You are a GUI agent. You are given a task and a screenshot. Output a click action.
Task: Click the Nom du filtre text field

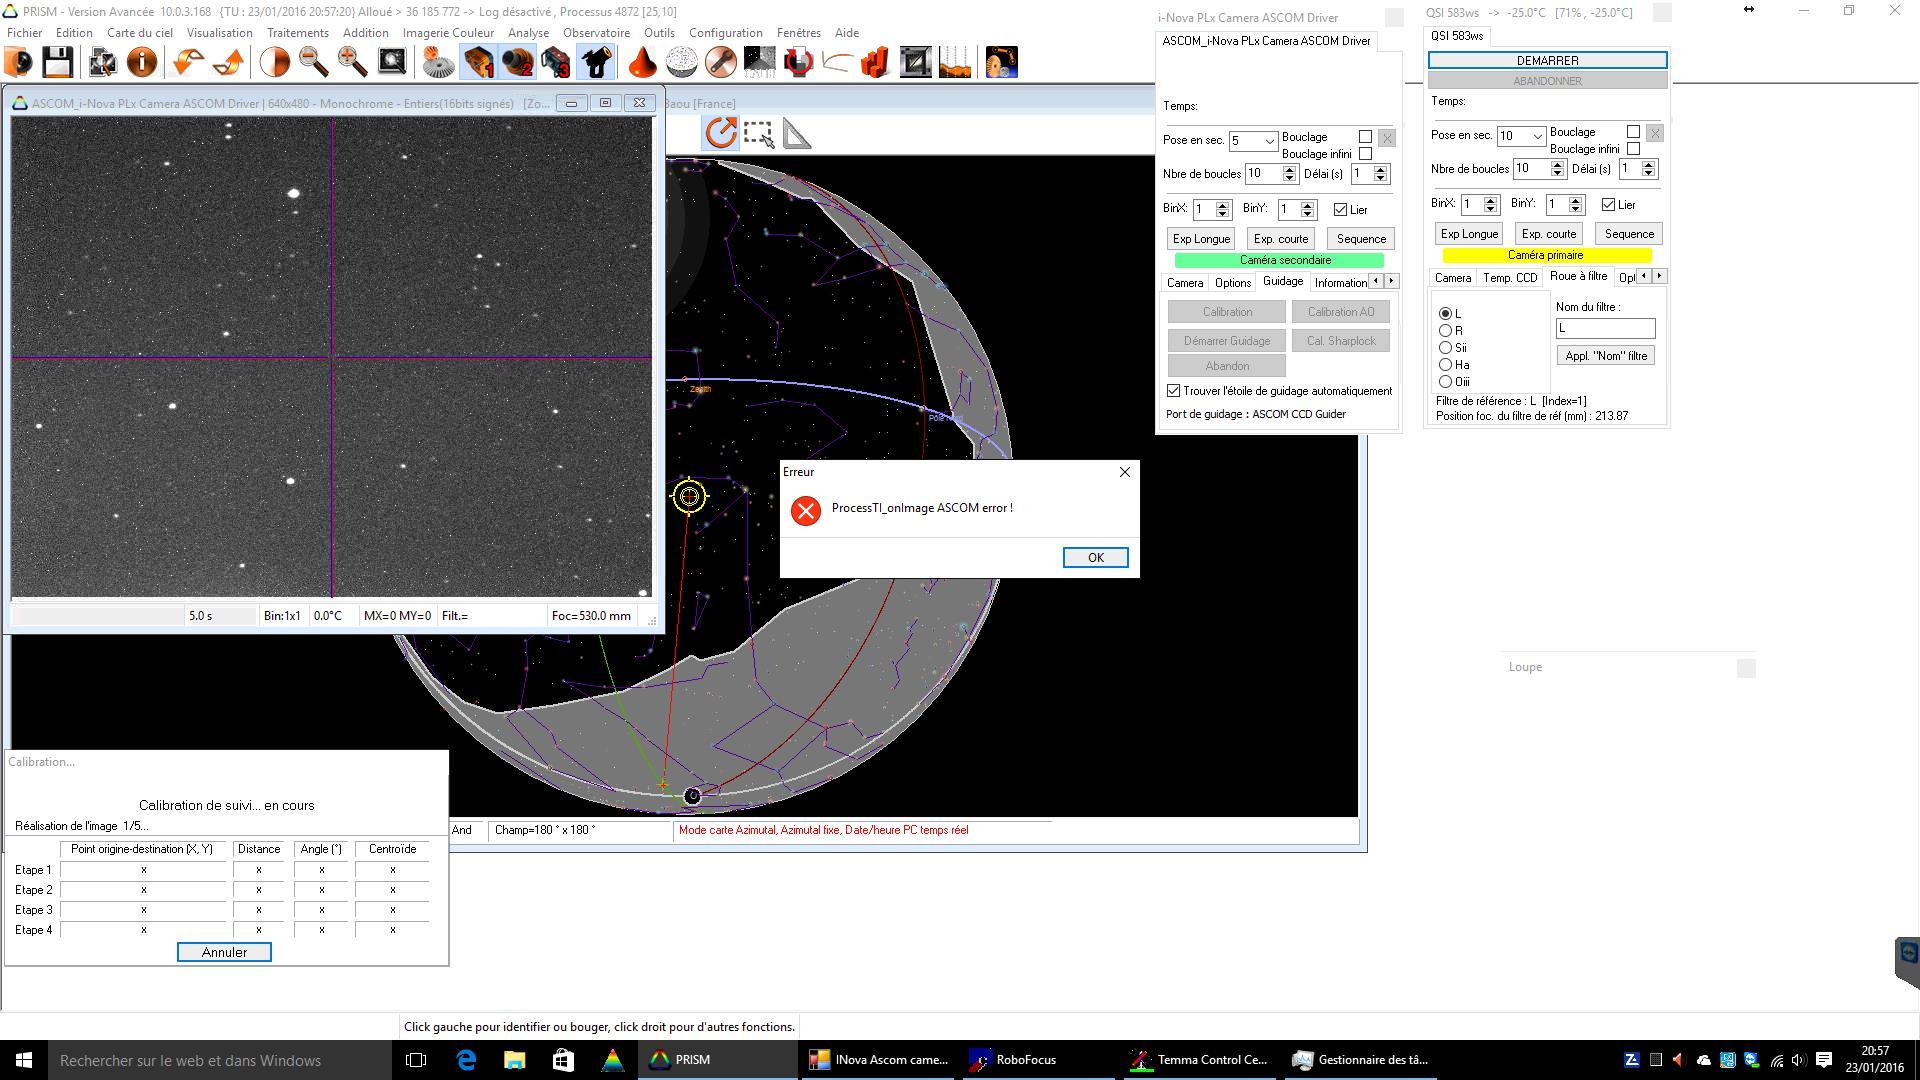click(x=1604, y=329)
